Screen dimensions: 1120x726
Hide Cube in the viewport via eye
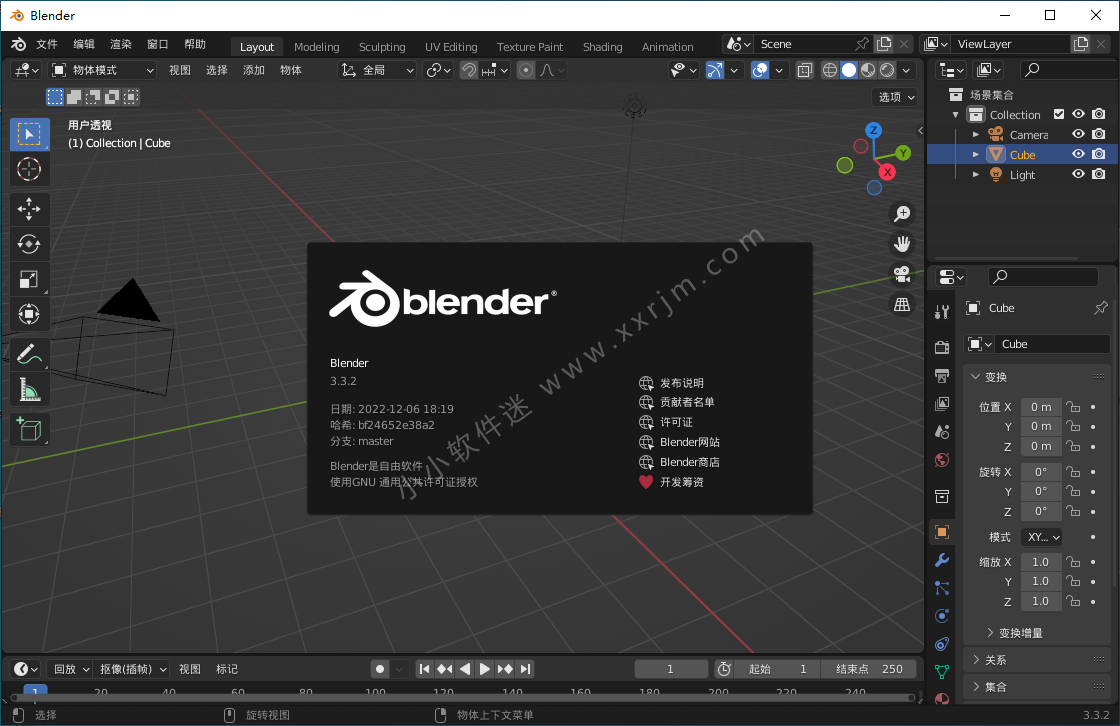coord(1079,154)
